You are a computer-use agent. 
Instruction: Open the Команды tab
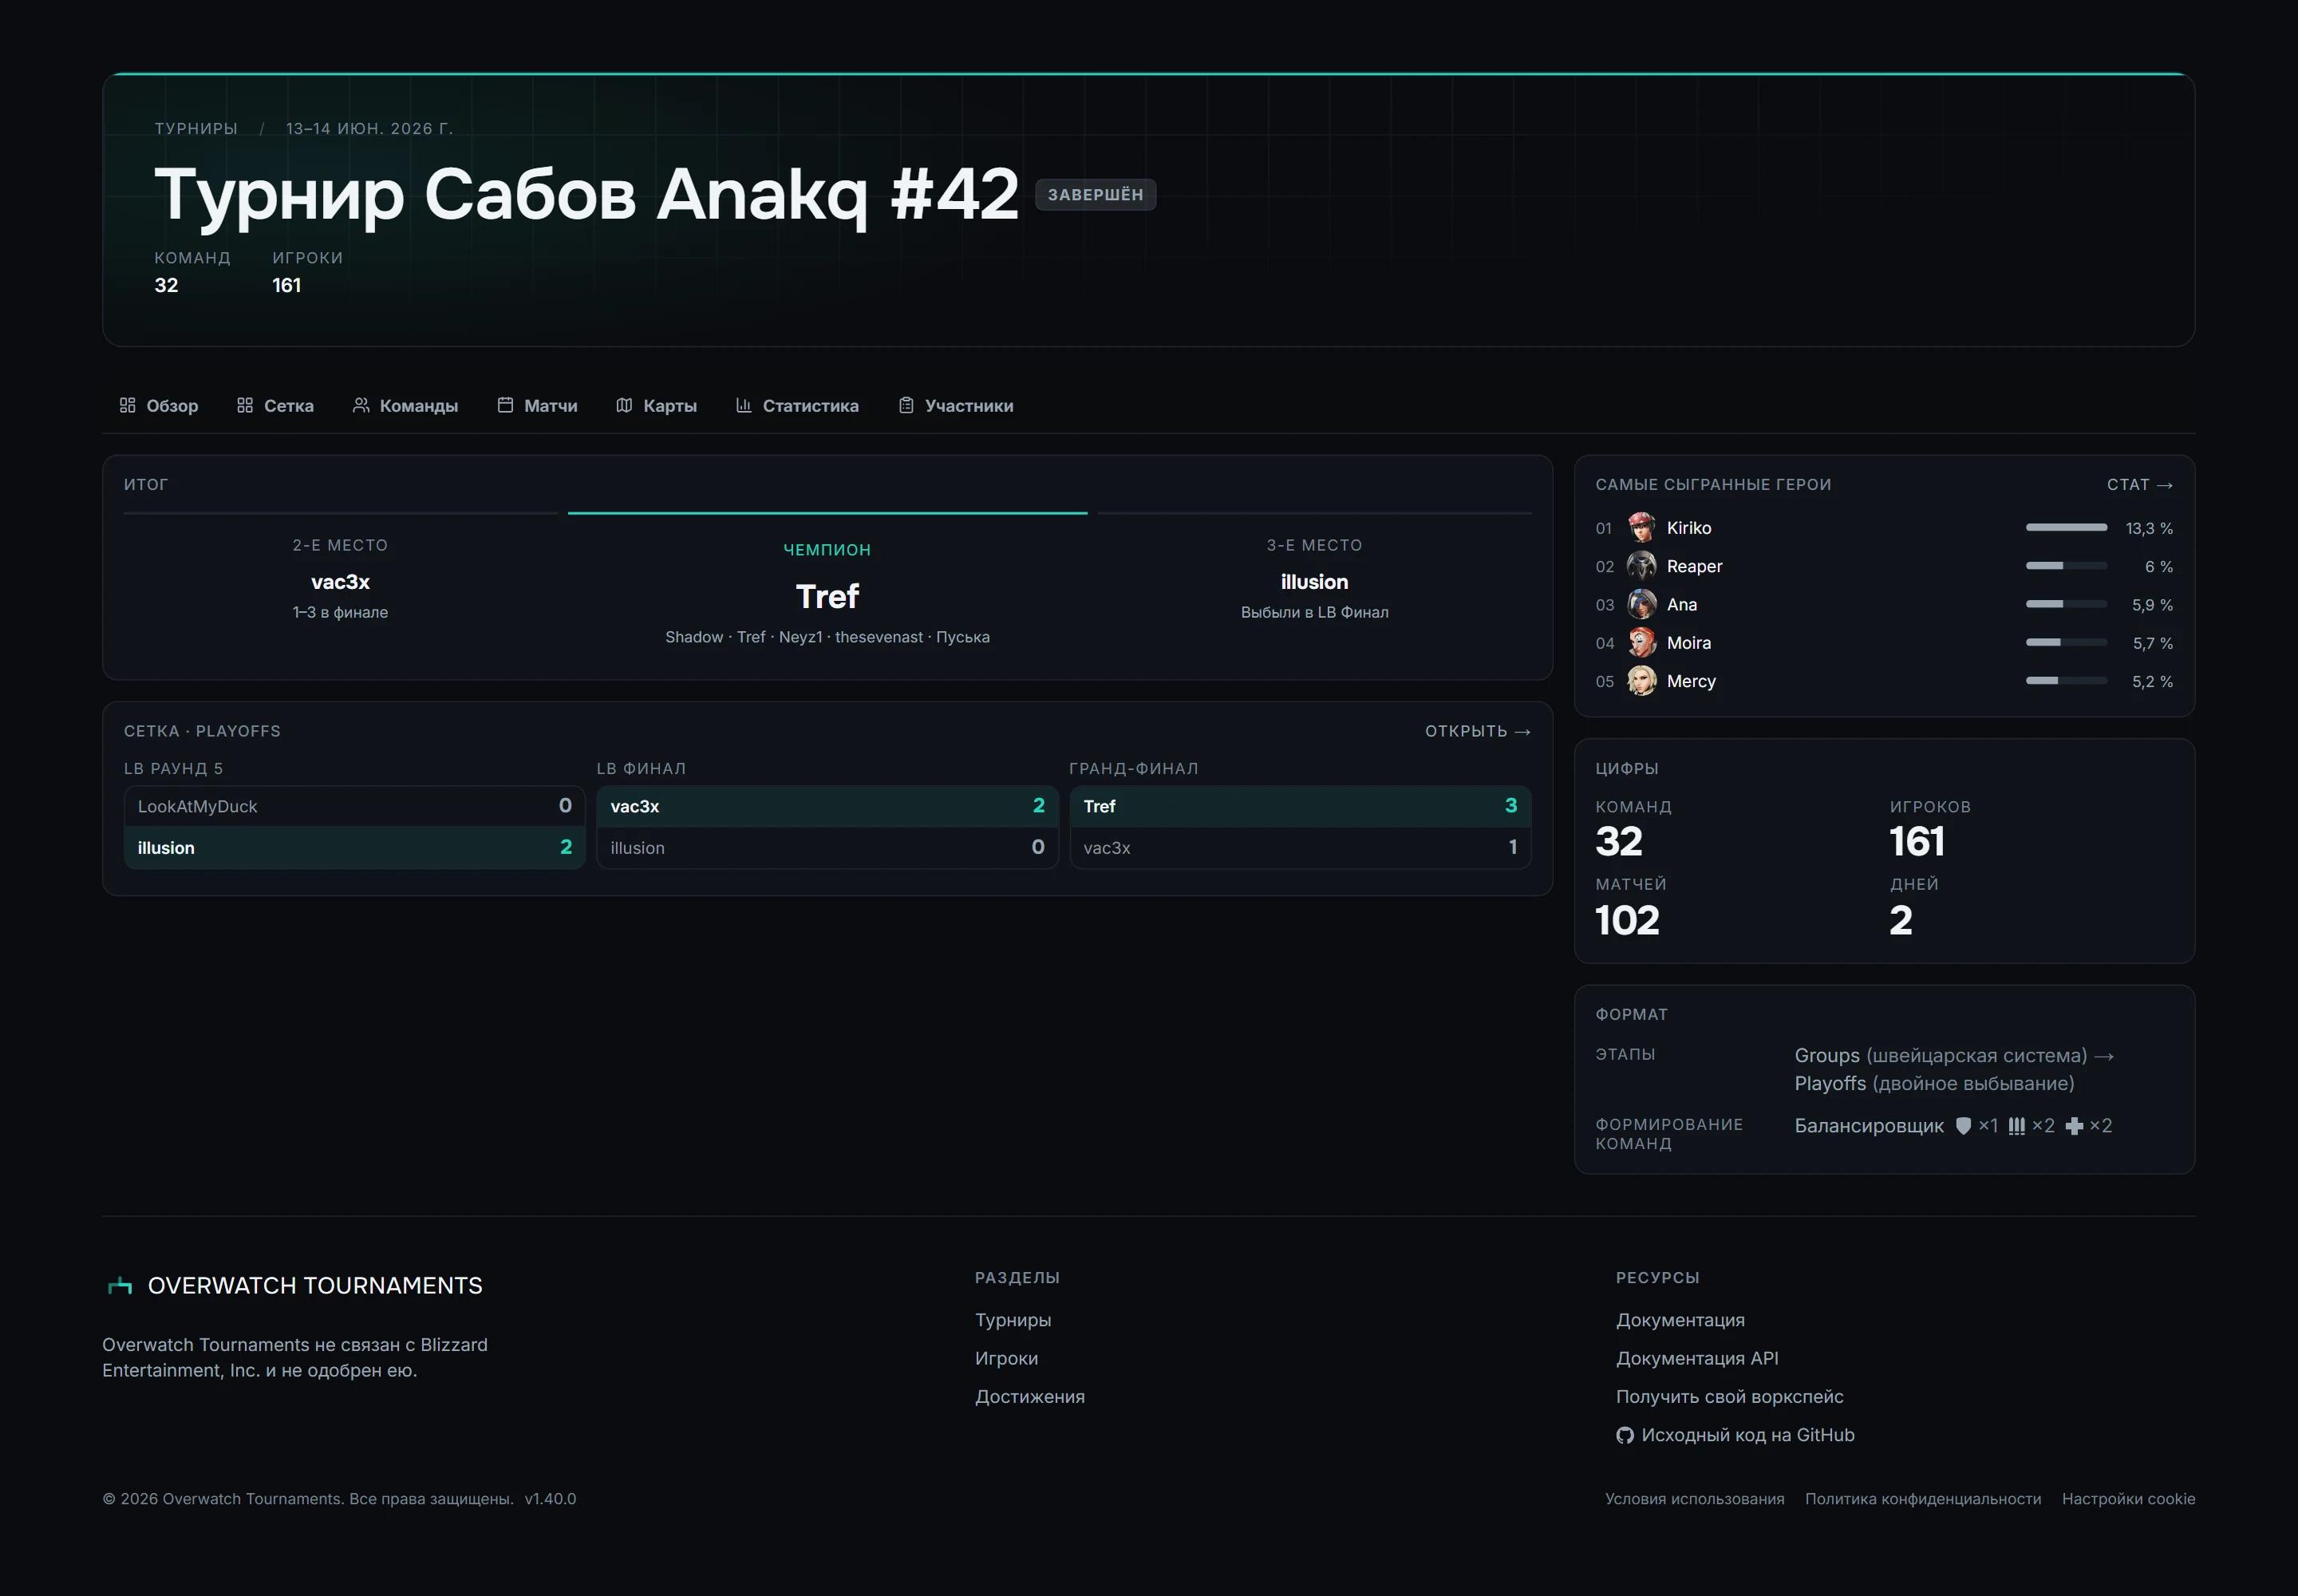[405, 405]
